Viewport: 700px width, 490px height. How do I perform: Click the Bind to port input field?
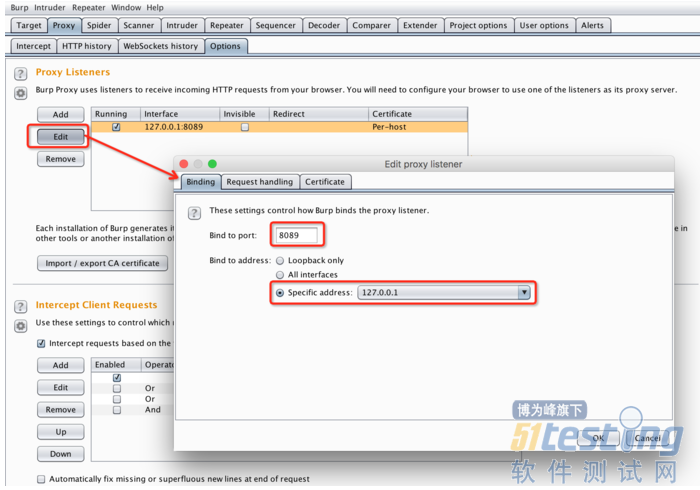[297, 235]
